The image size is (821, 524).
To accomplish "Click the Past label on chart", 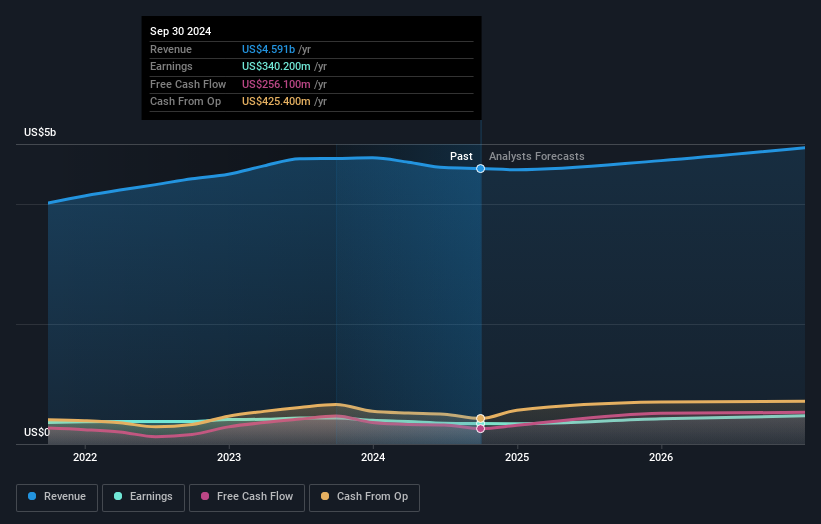I will (461, 156).
